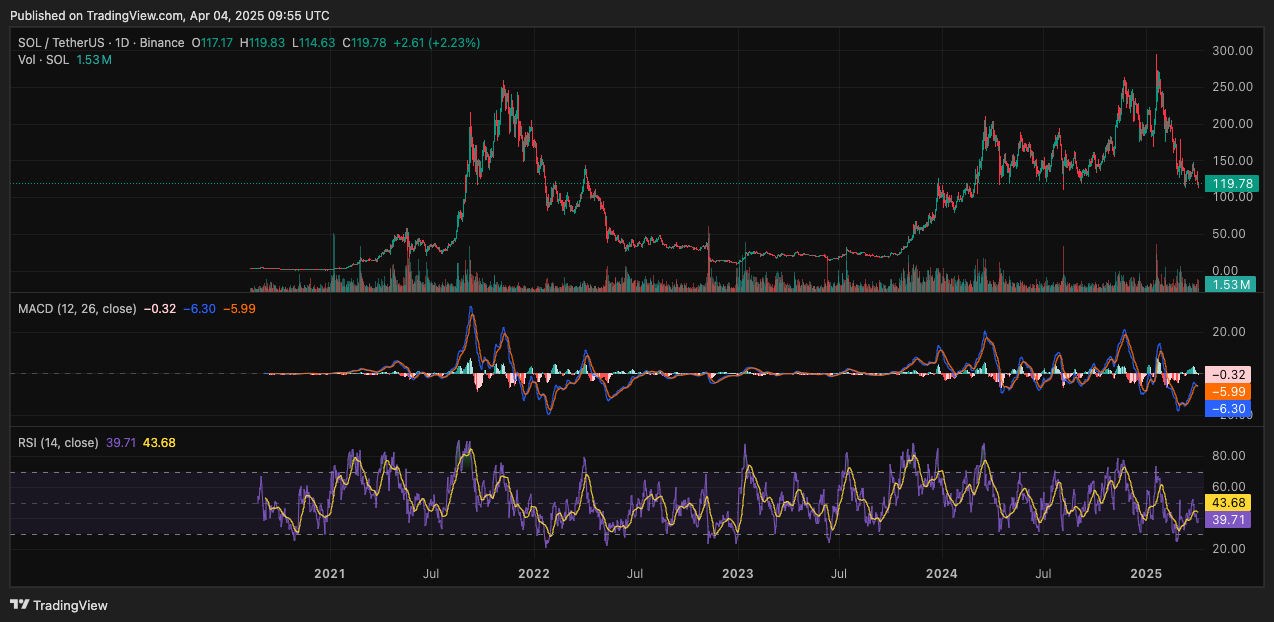The image size is (1274, 622).
Task: Click the 2025 label on time axis
Action: [1145, 574]
